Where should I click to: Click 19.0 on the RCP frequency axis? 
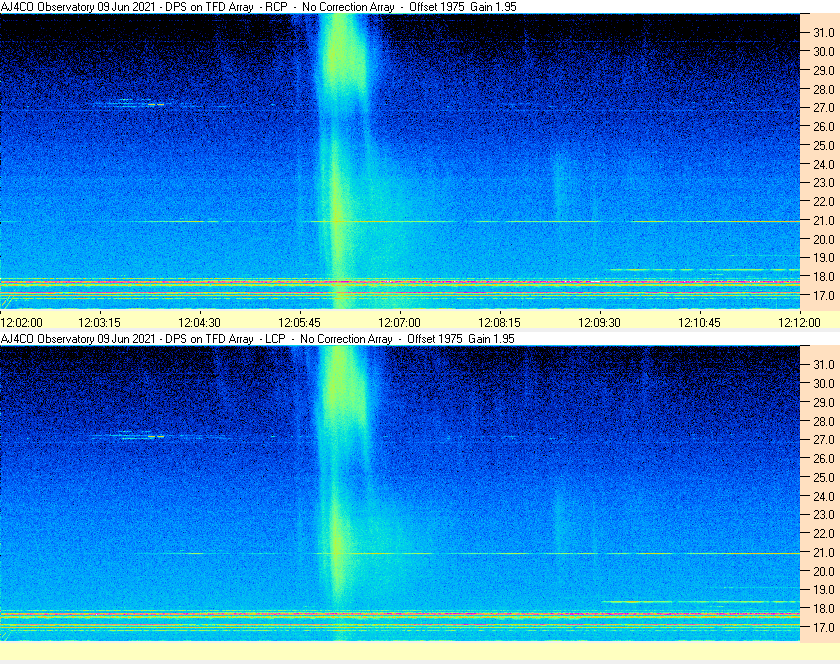click(824, 258)
